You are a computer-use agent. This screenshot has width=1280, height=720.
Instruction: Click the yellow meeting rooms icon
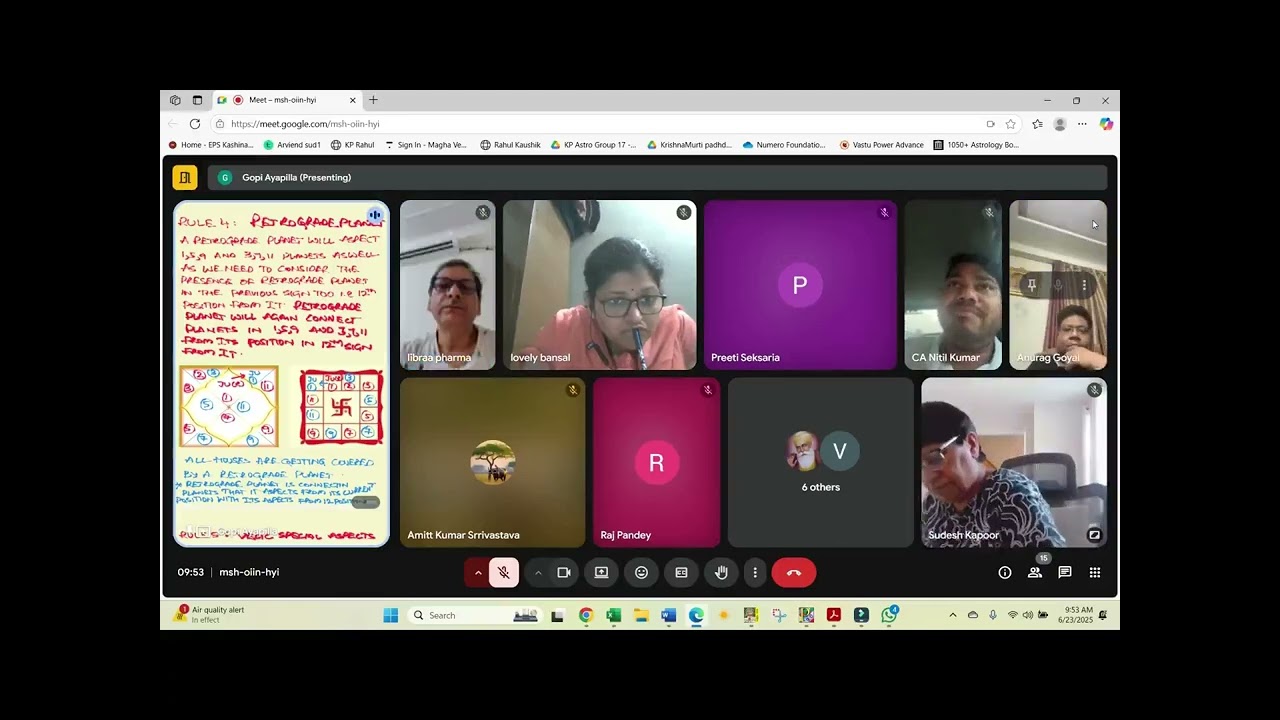coord(185,178)
